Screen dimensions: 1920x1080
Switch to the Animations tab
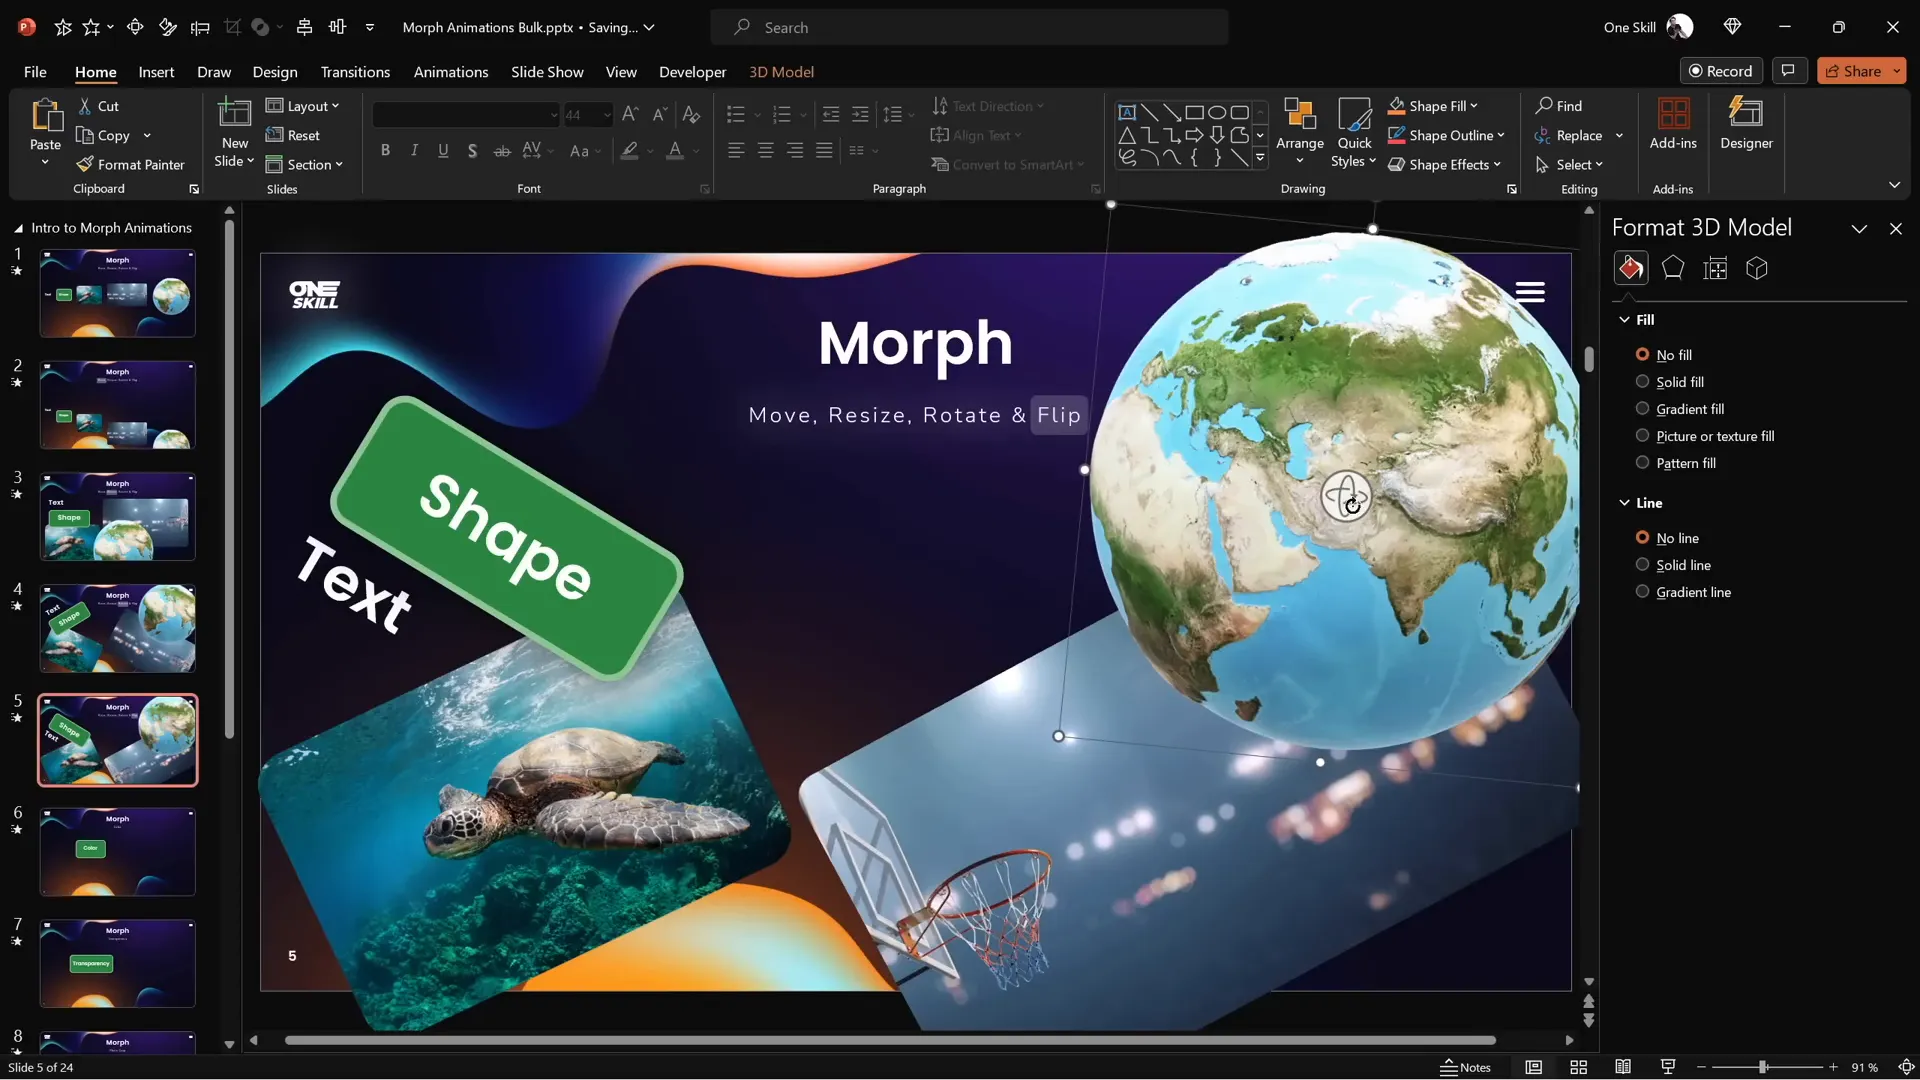click(x=451, y=72)
